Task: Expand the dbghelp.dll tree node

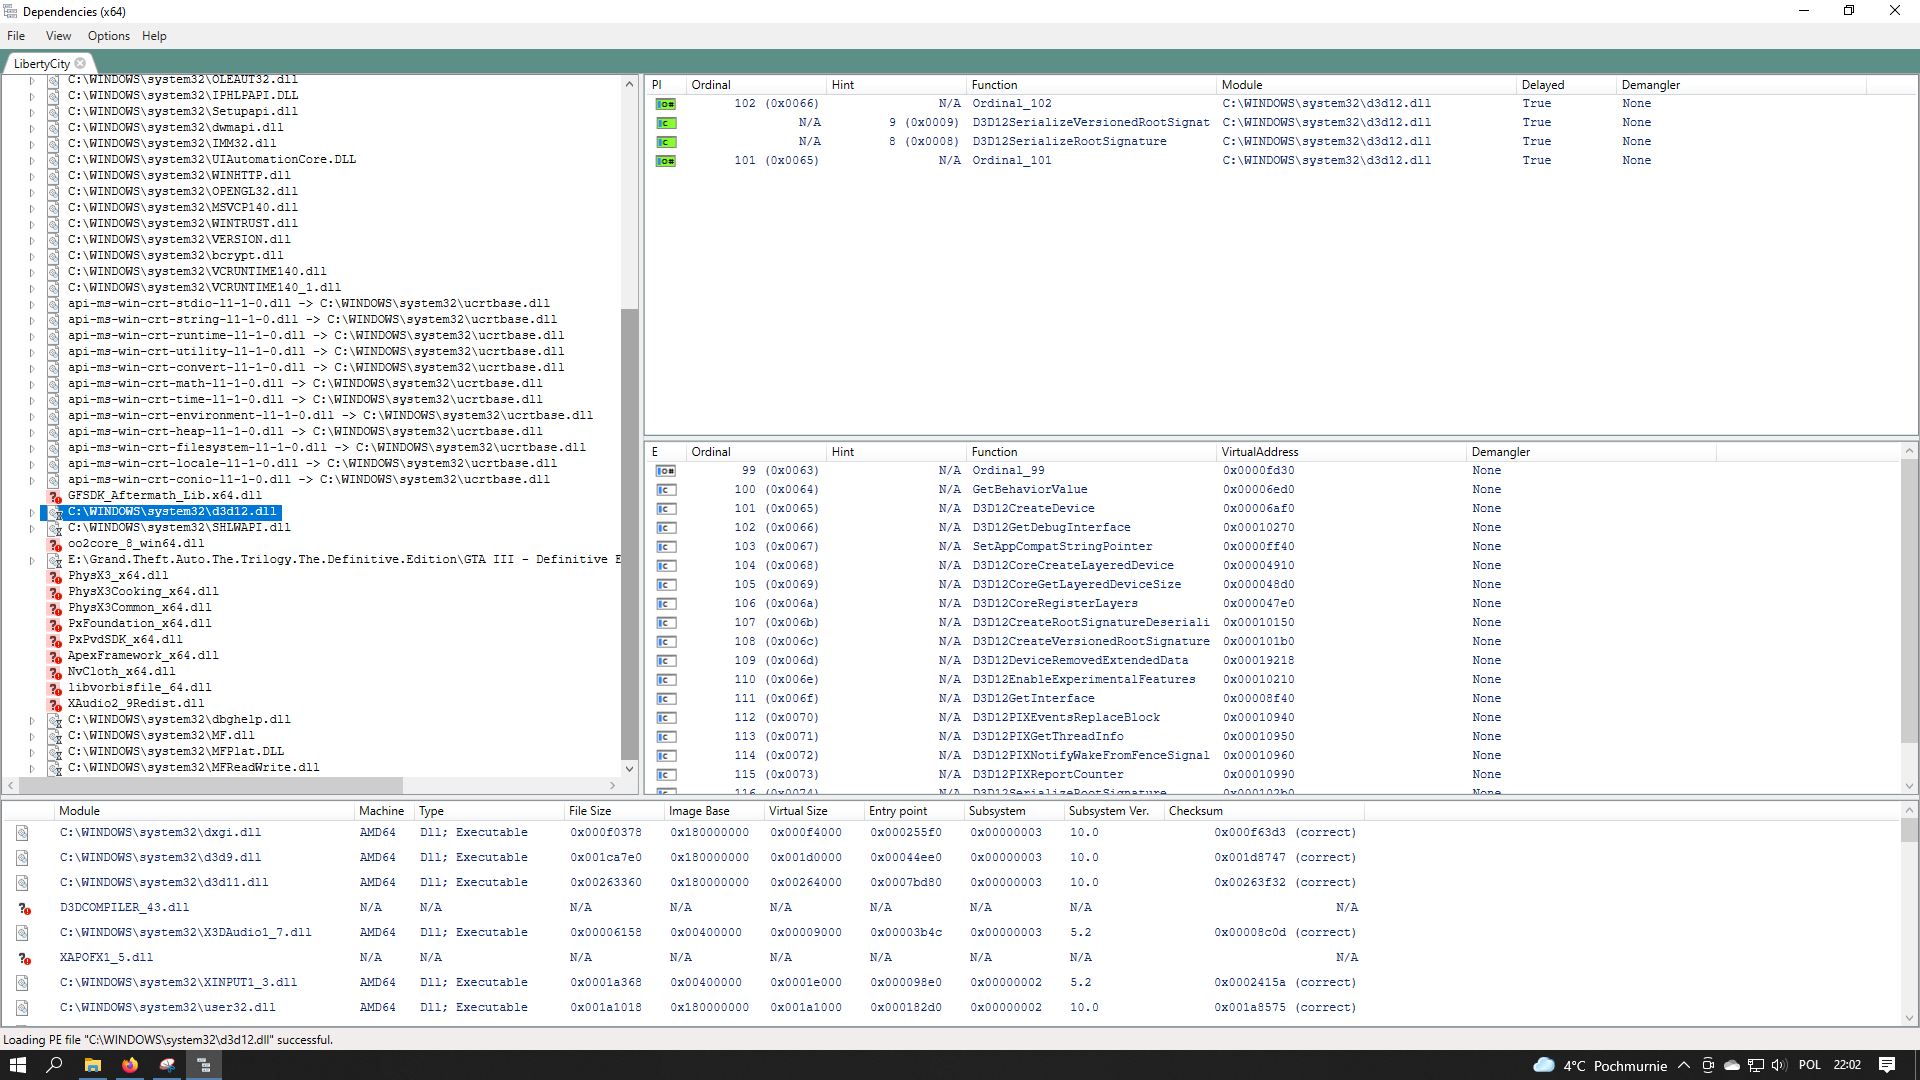Action: (x=31, y=720)
